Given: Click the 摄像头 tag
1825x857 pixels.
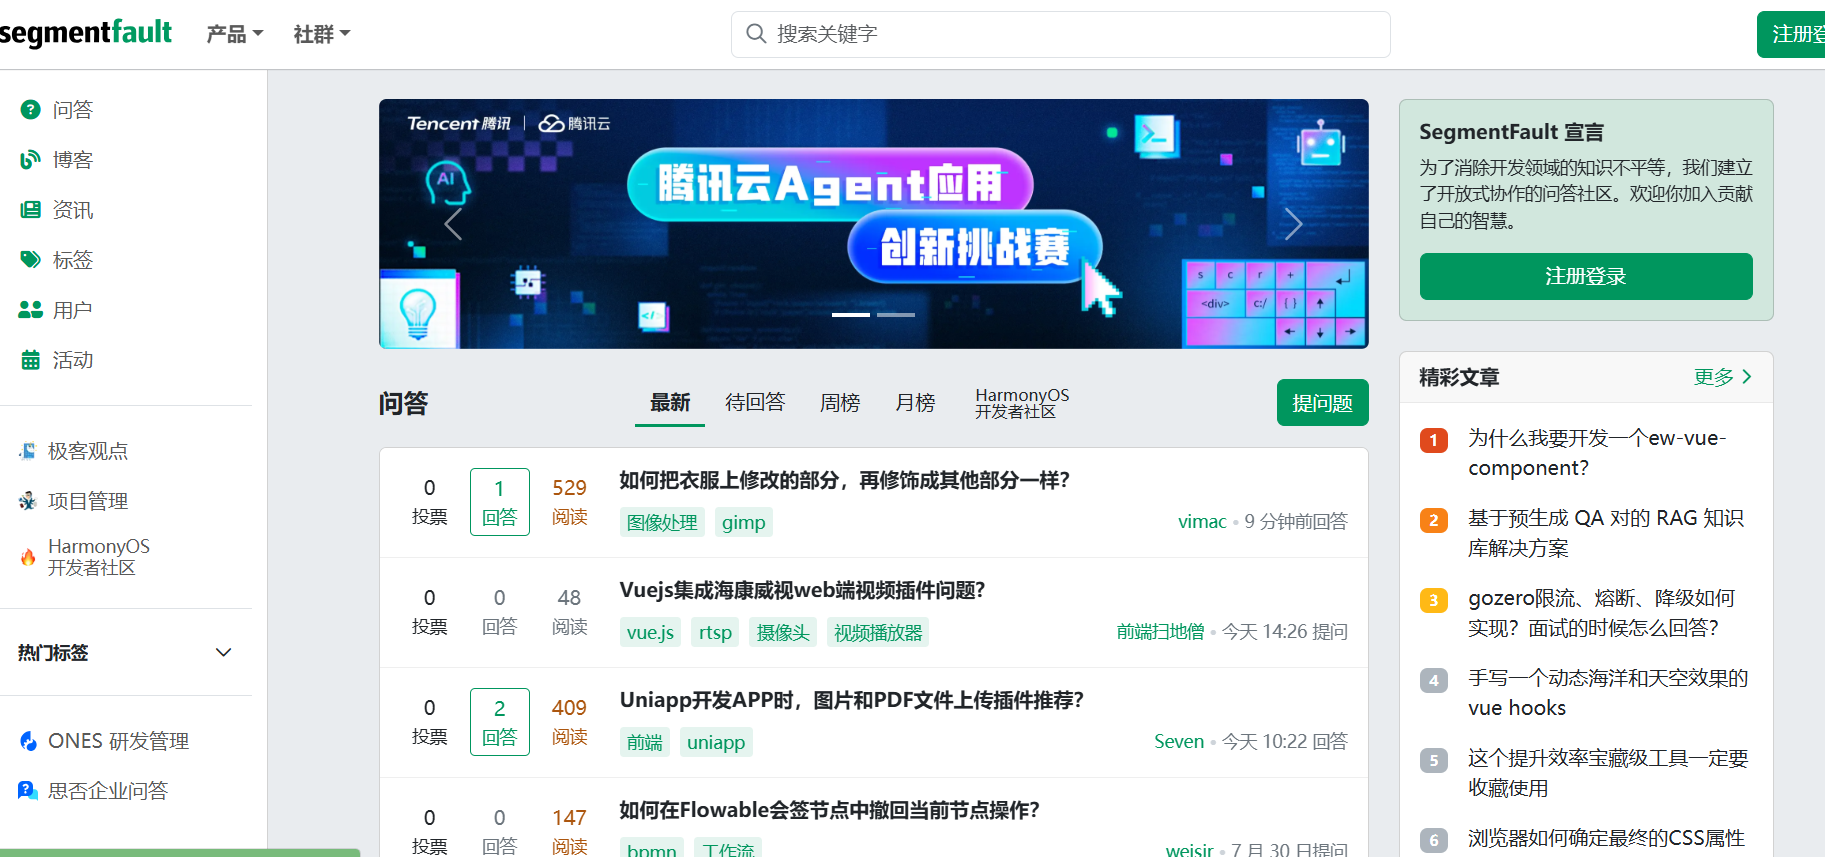Looking at the screenshot, I should point(783,632).
